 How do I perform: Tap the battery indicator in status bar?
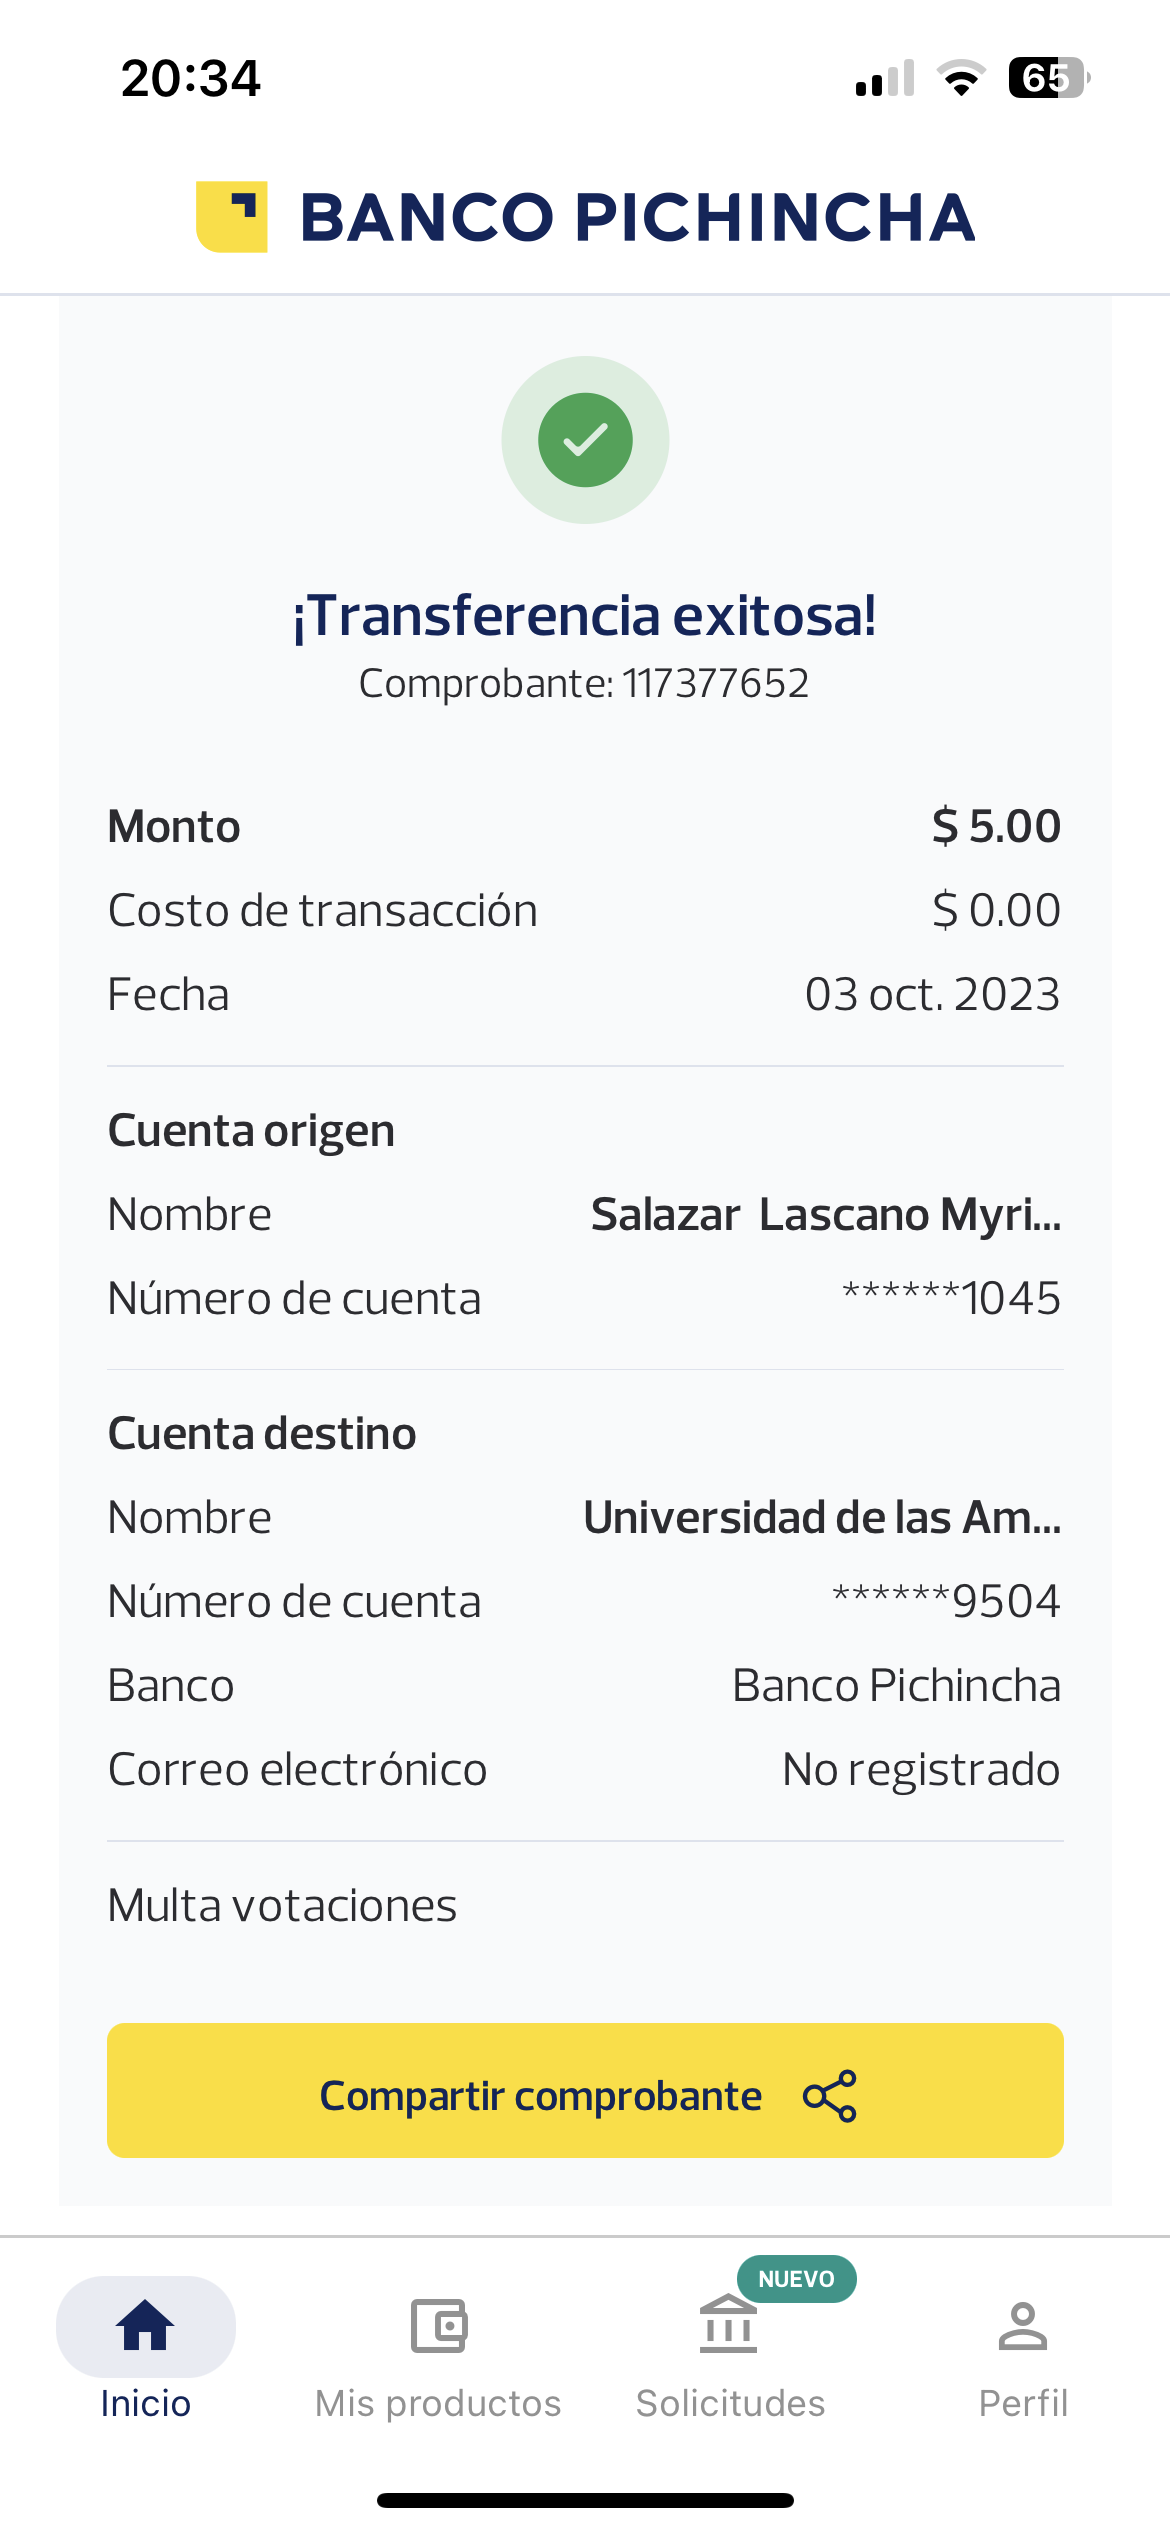coord(1048,78)
